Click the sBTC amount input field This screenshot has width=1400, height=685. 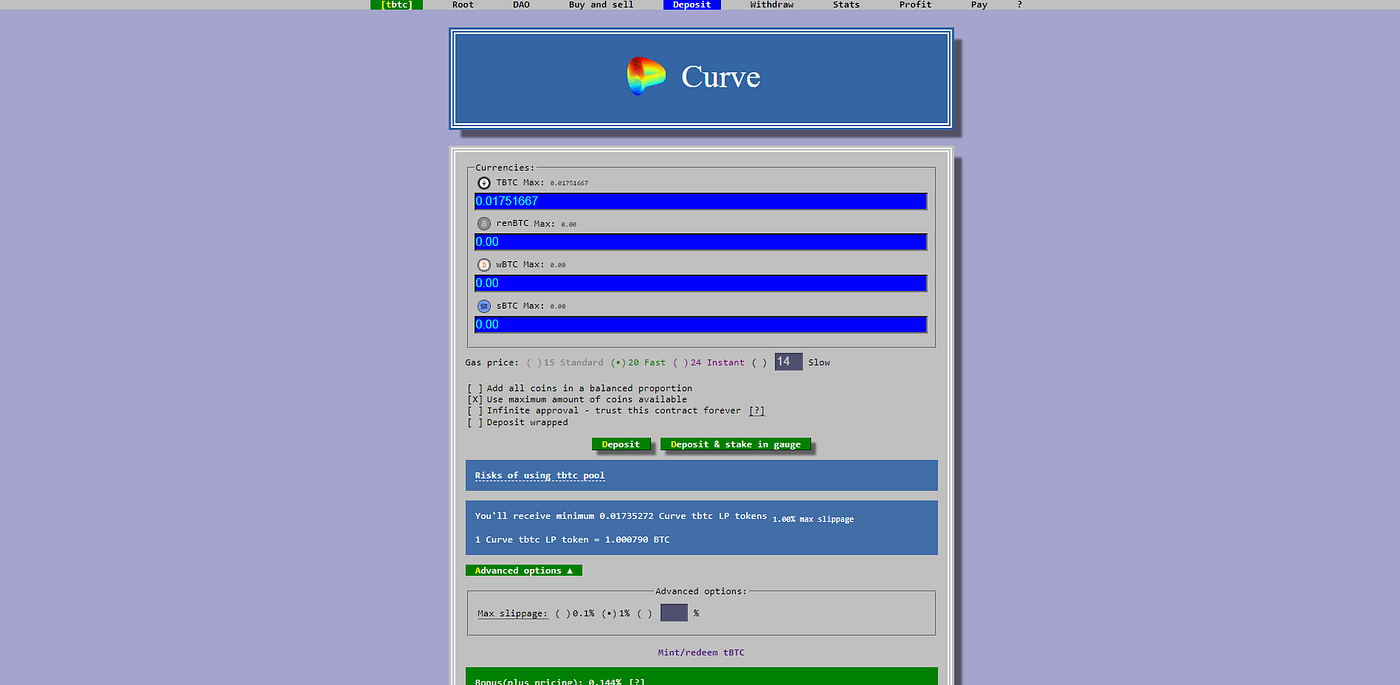[701, 324]
